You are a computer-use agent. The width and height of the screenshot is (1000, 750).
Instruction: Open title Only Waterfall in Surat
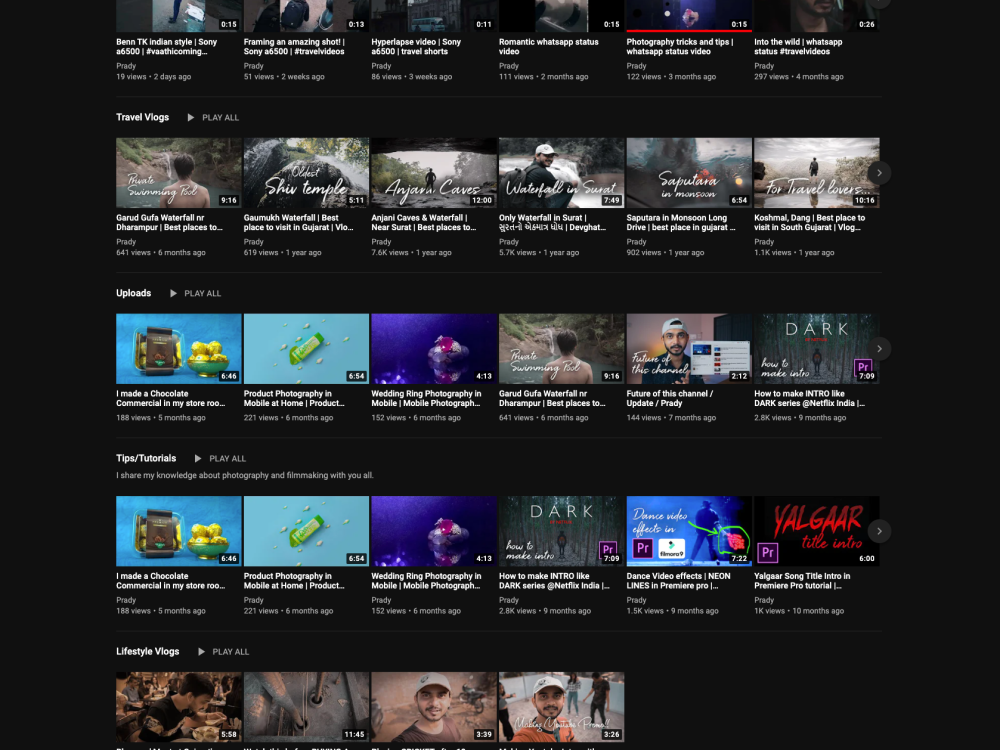pos(552,223)
